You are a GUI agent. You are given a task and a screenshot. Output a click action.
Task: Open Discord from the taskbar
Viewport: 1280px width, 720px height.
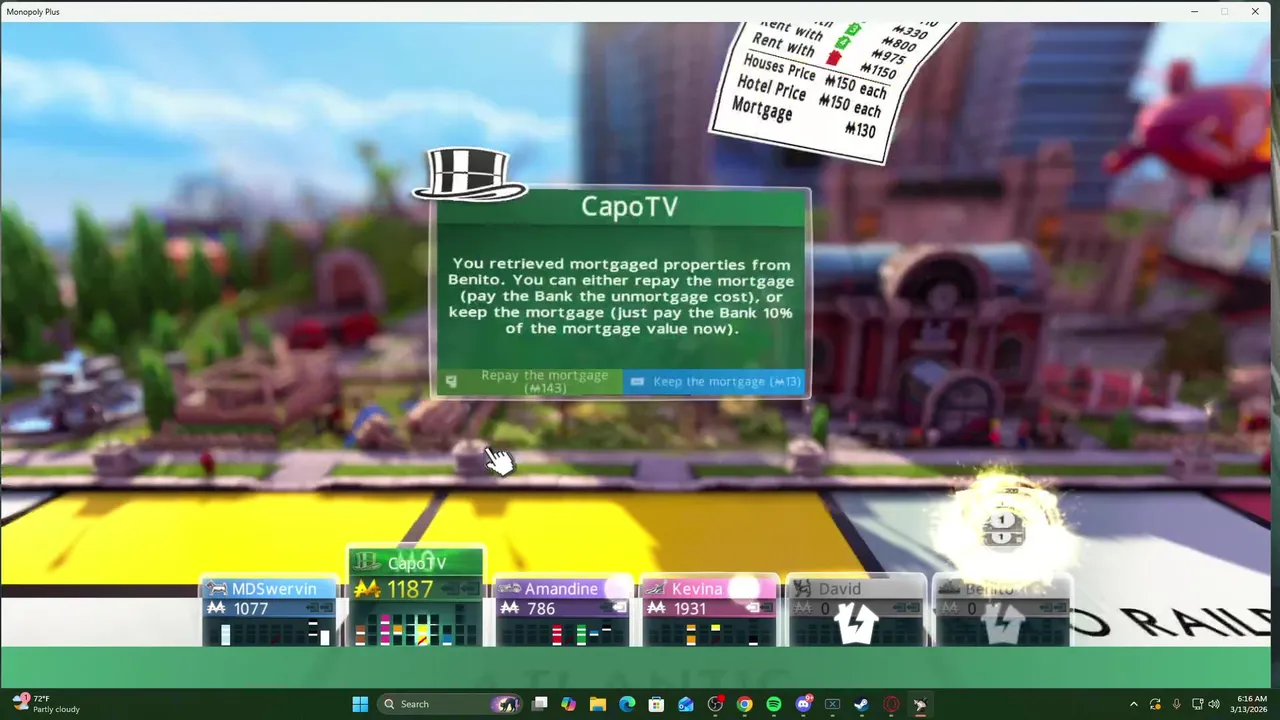pos(803,704)
